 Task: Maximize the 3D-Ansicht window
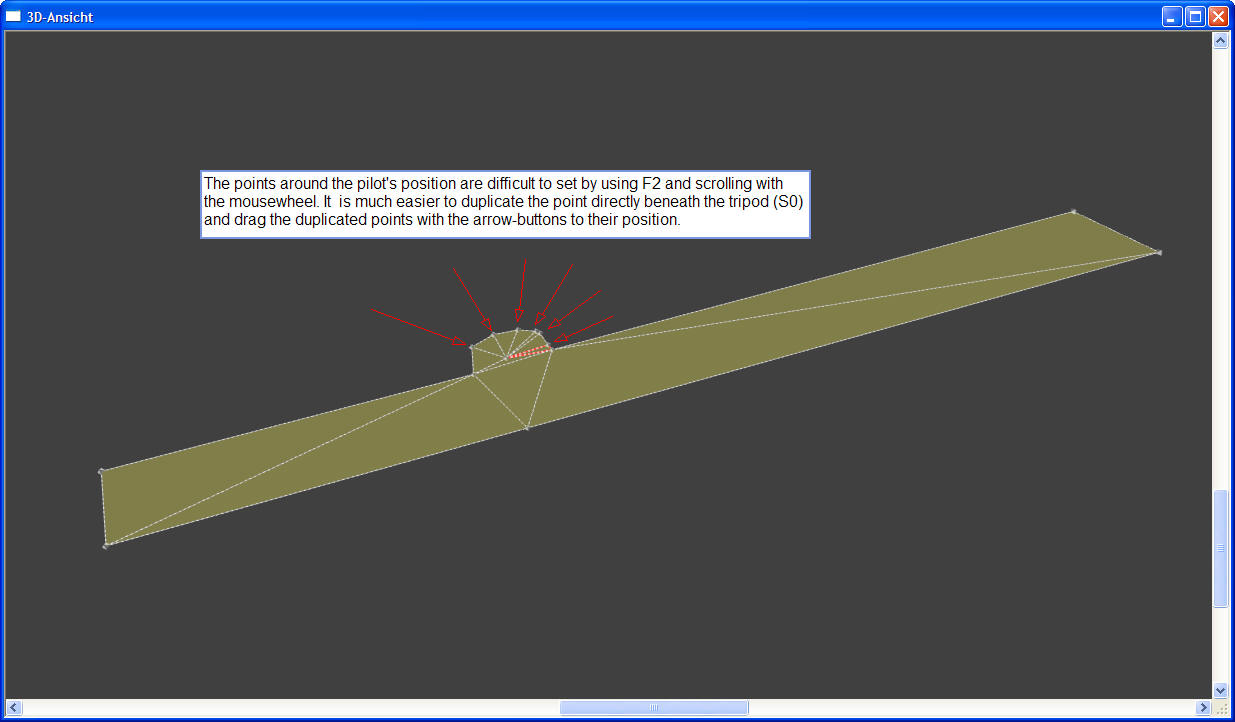(1195, 16)
